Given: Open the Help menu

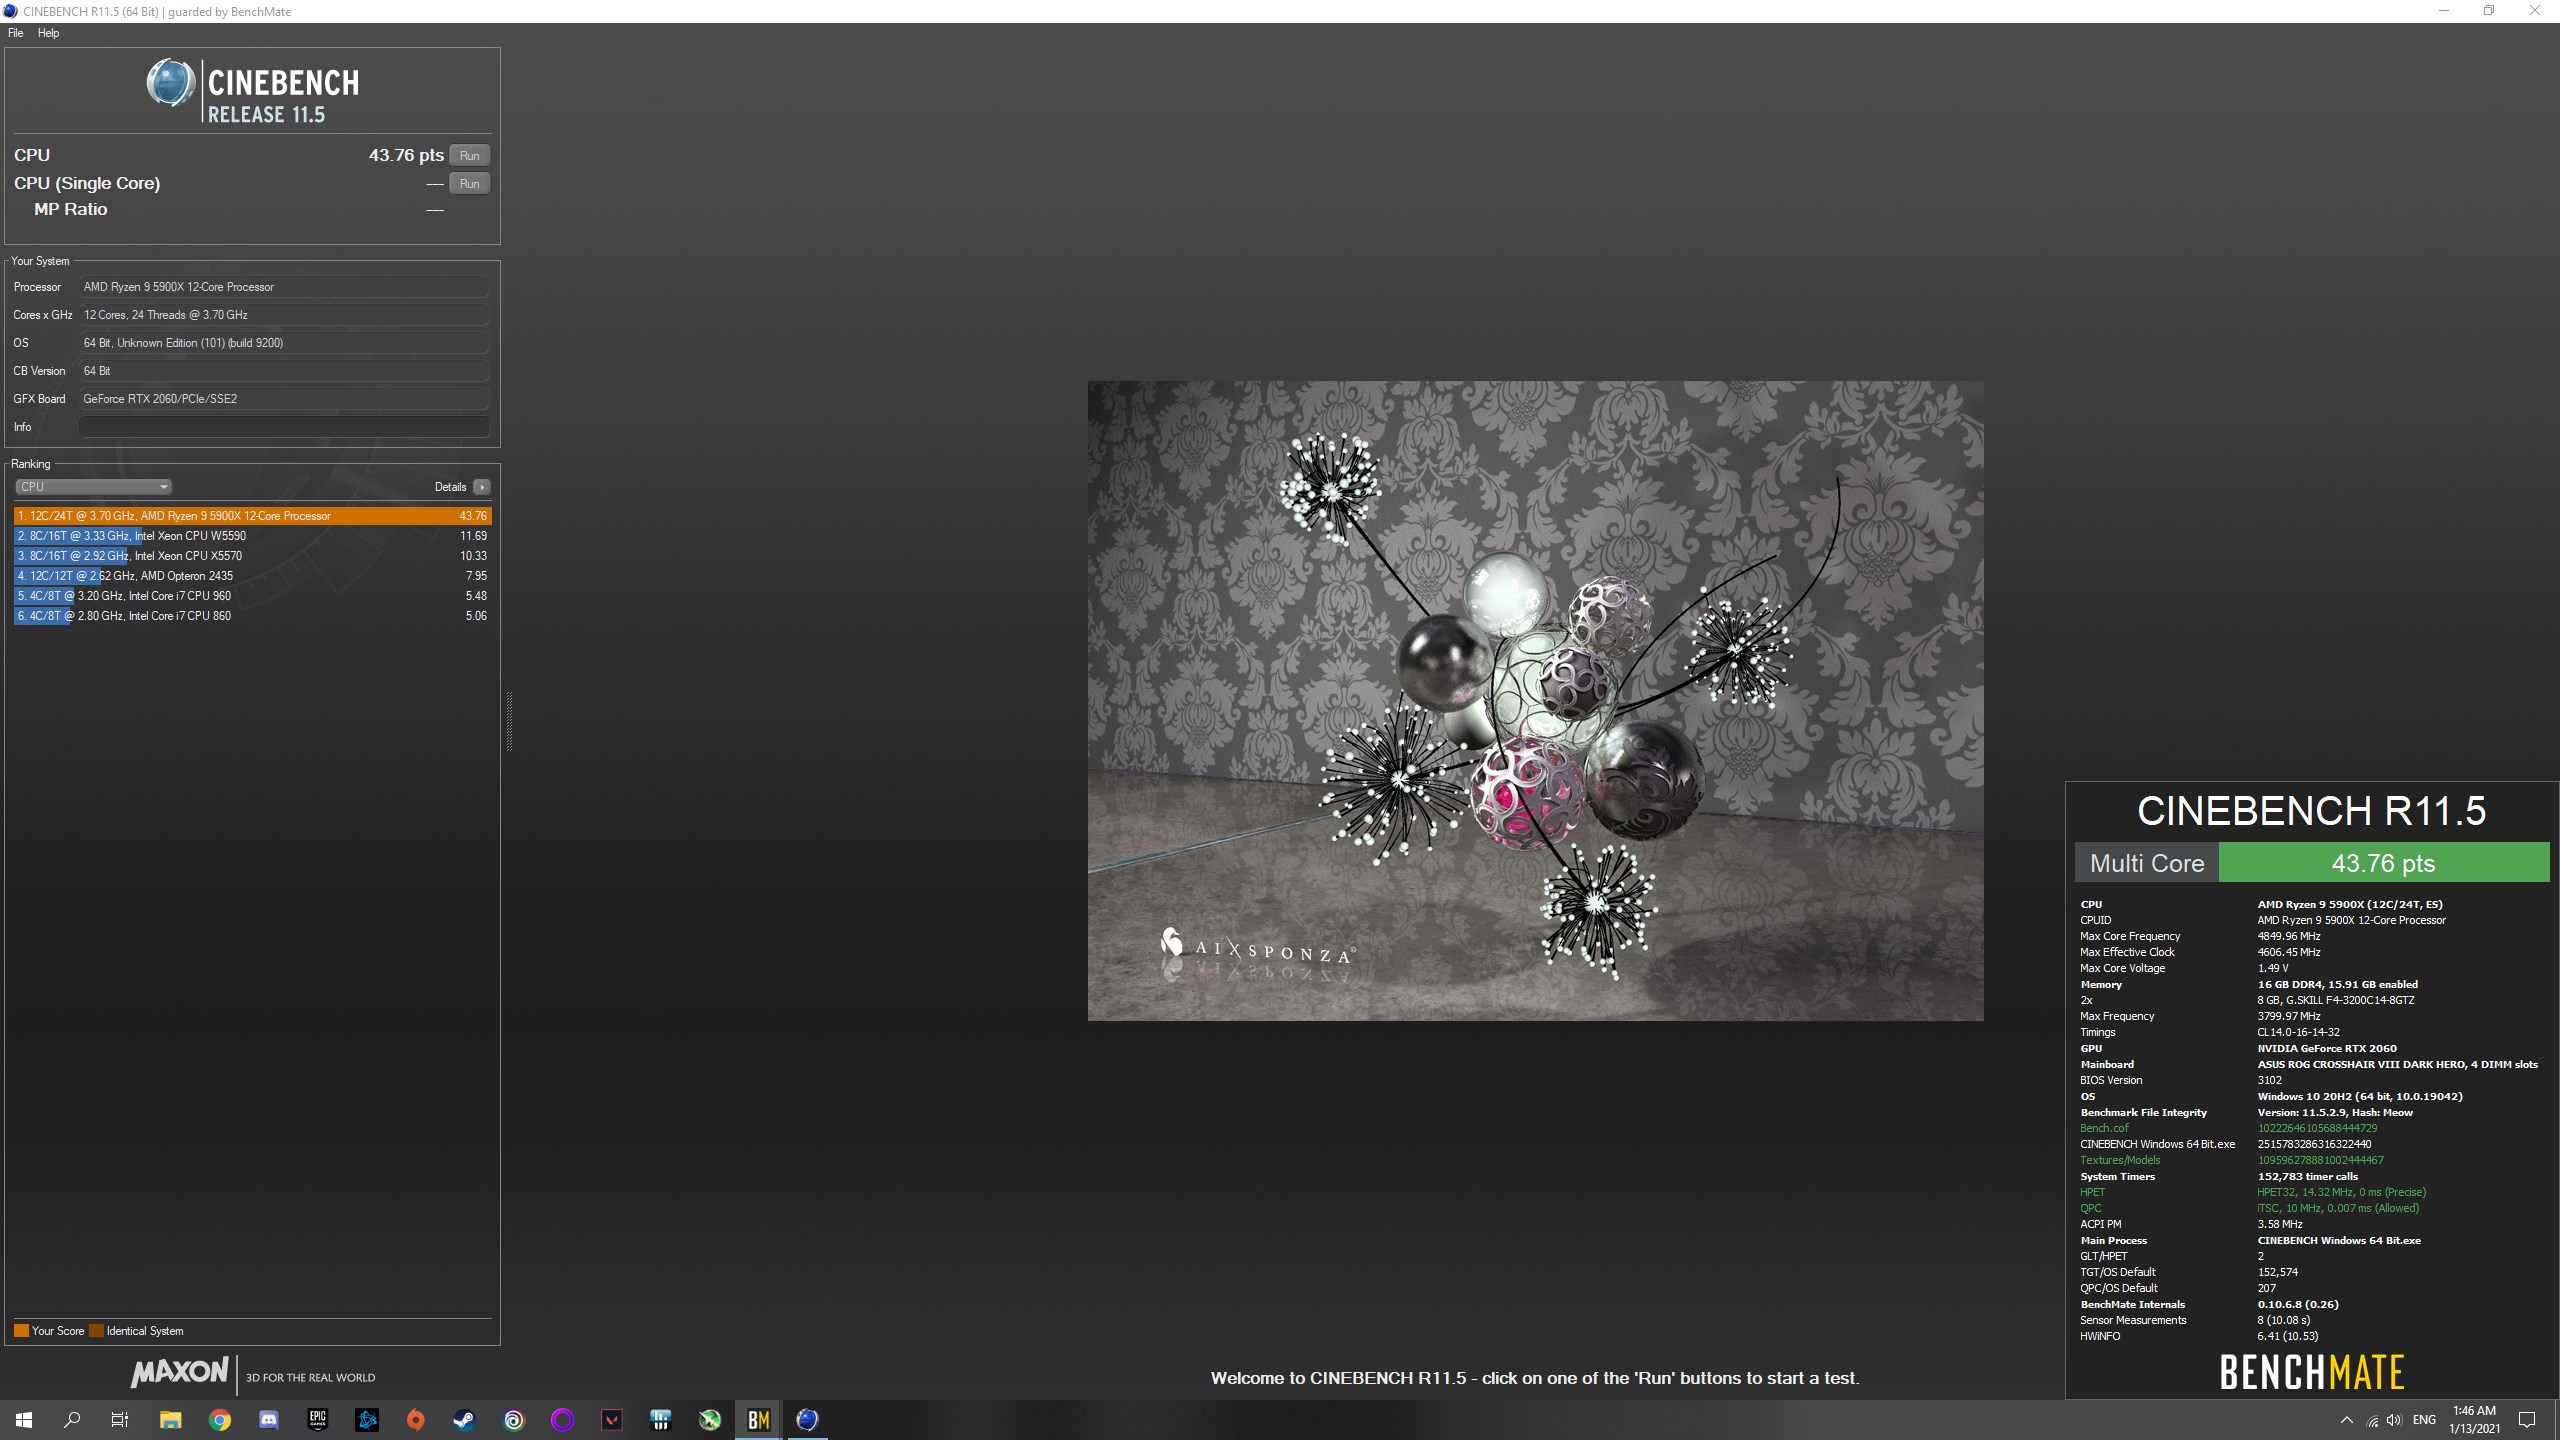Looking at the screenshot, I should pyautogui.click(x=48, y=33).
